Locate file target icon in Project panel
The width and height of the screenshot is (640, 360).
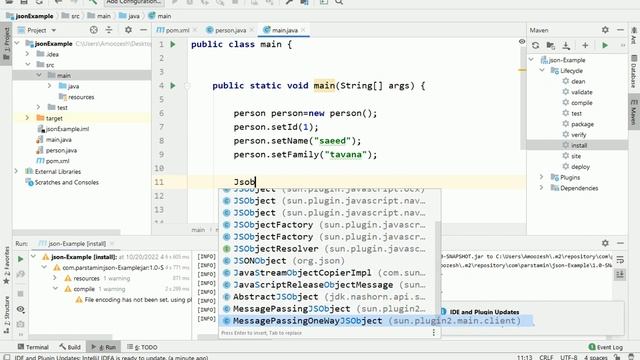click(x=93, y=30)
